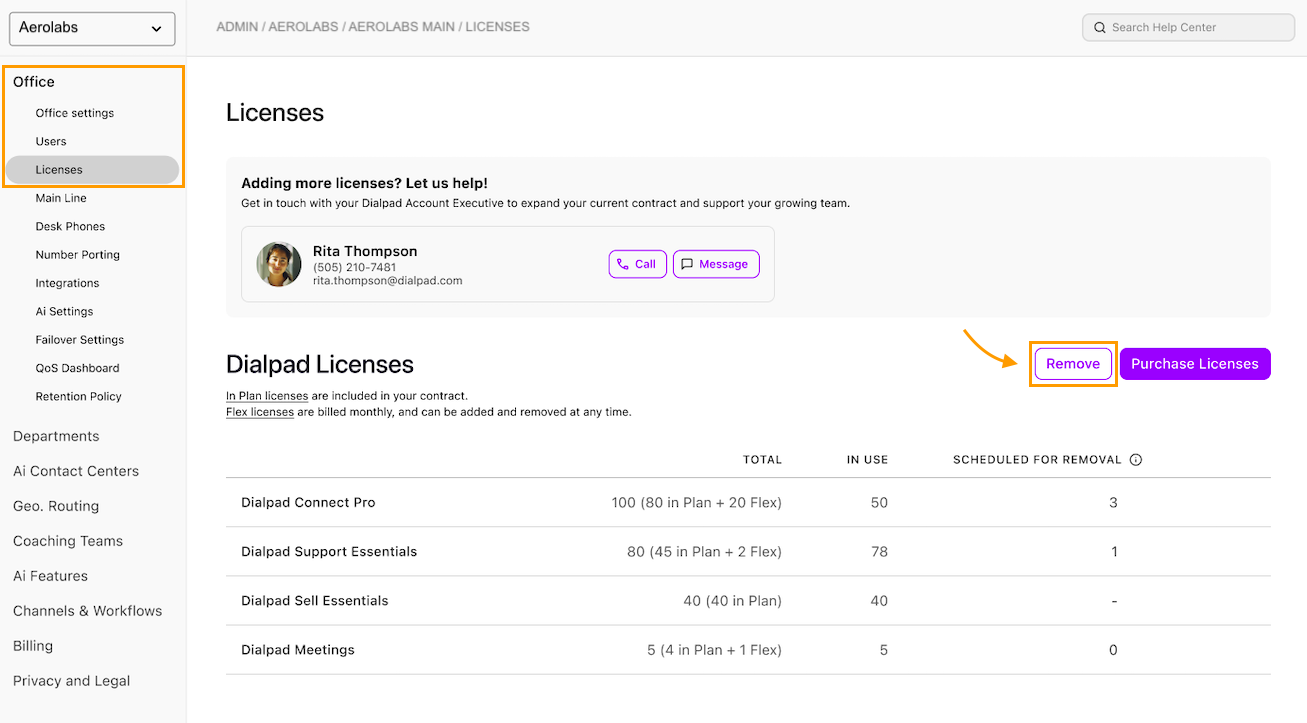Image resolution: width=1307 pixels, height=723 pixels.
Task: Click phone number (505) 210-7481
Action: (x=354, y=267)
